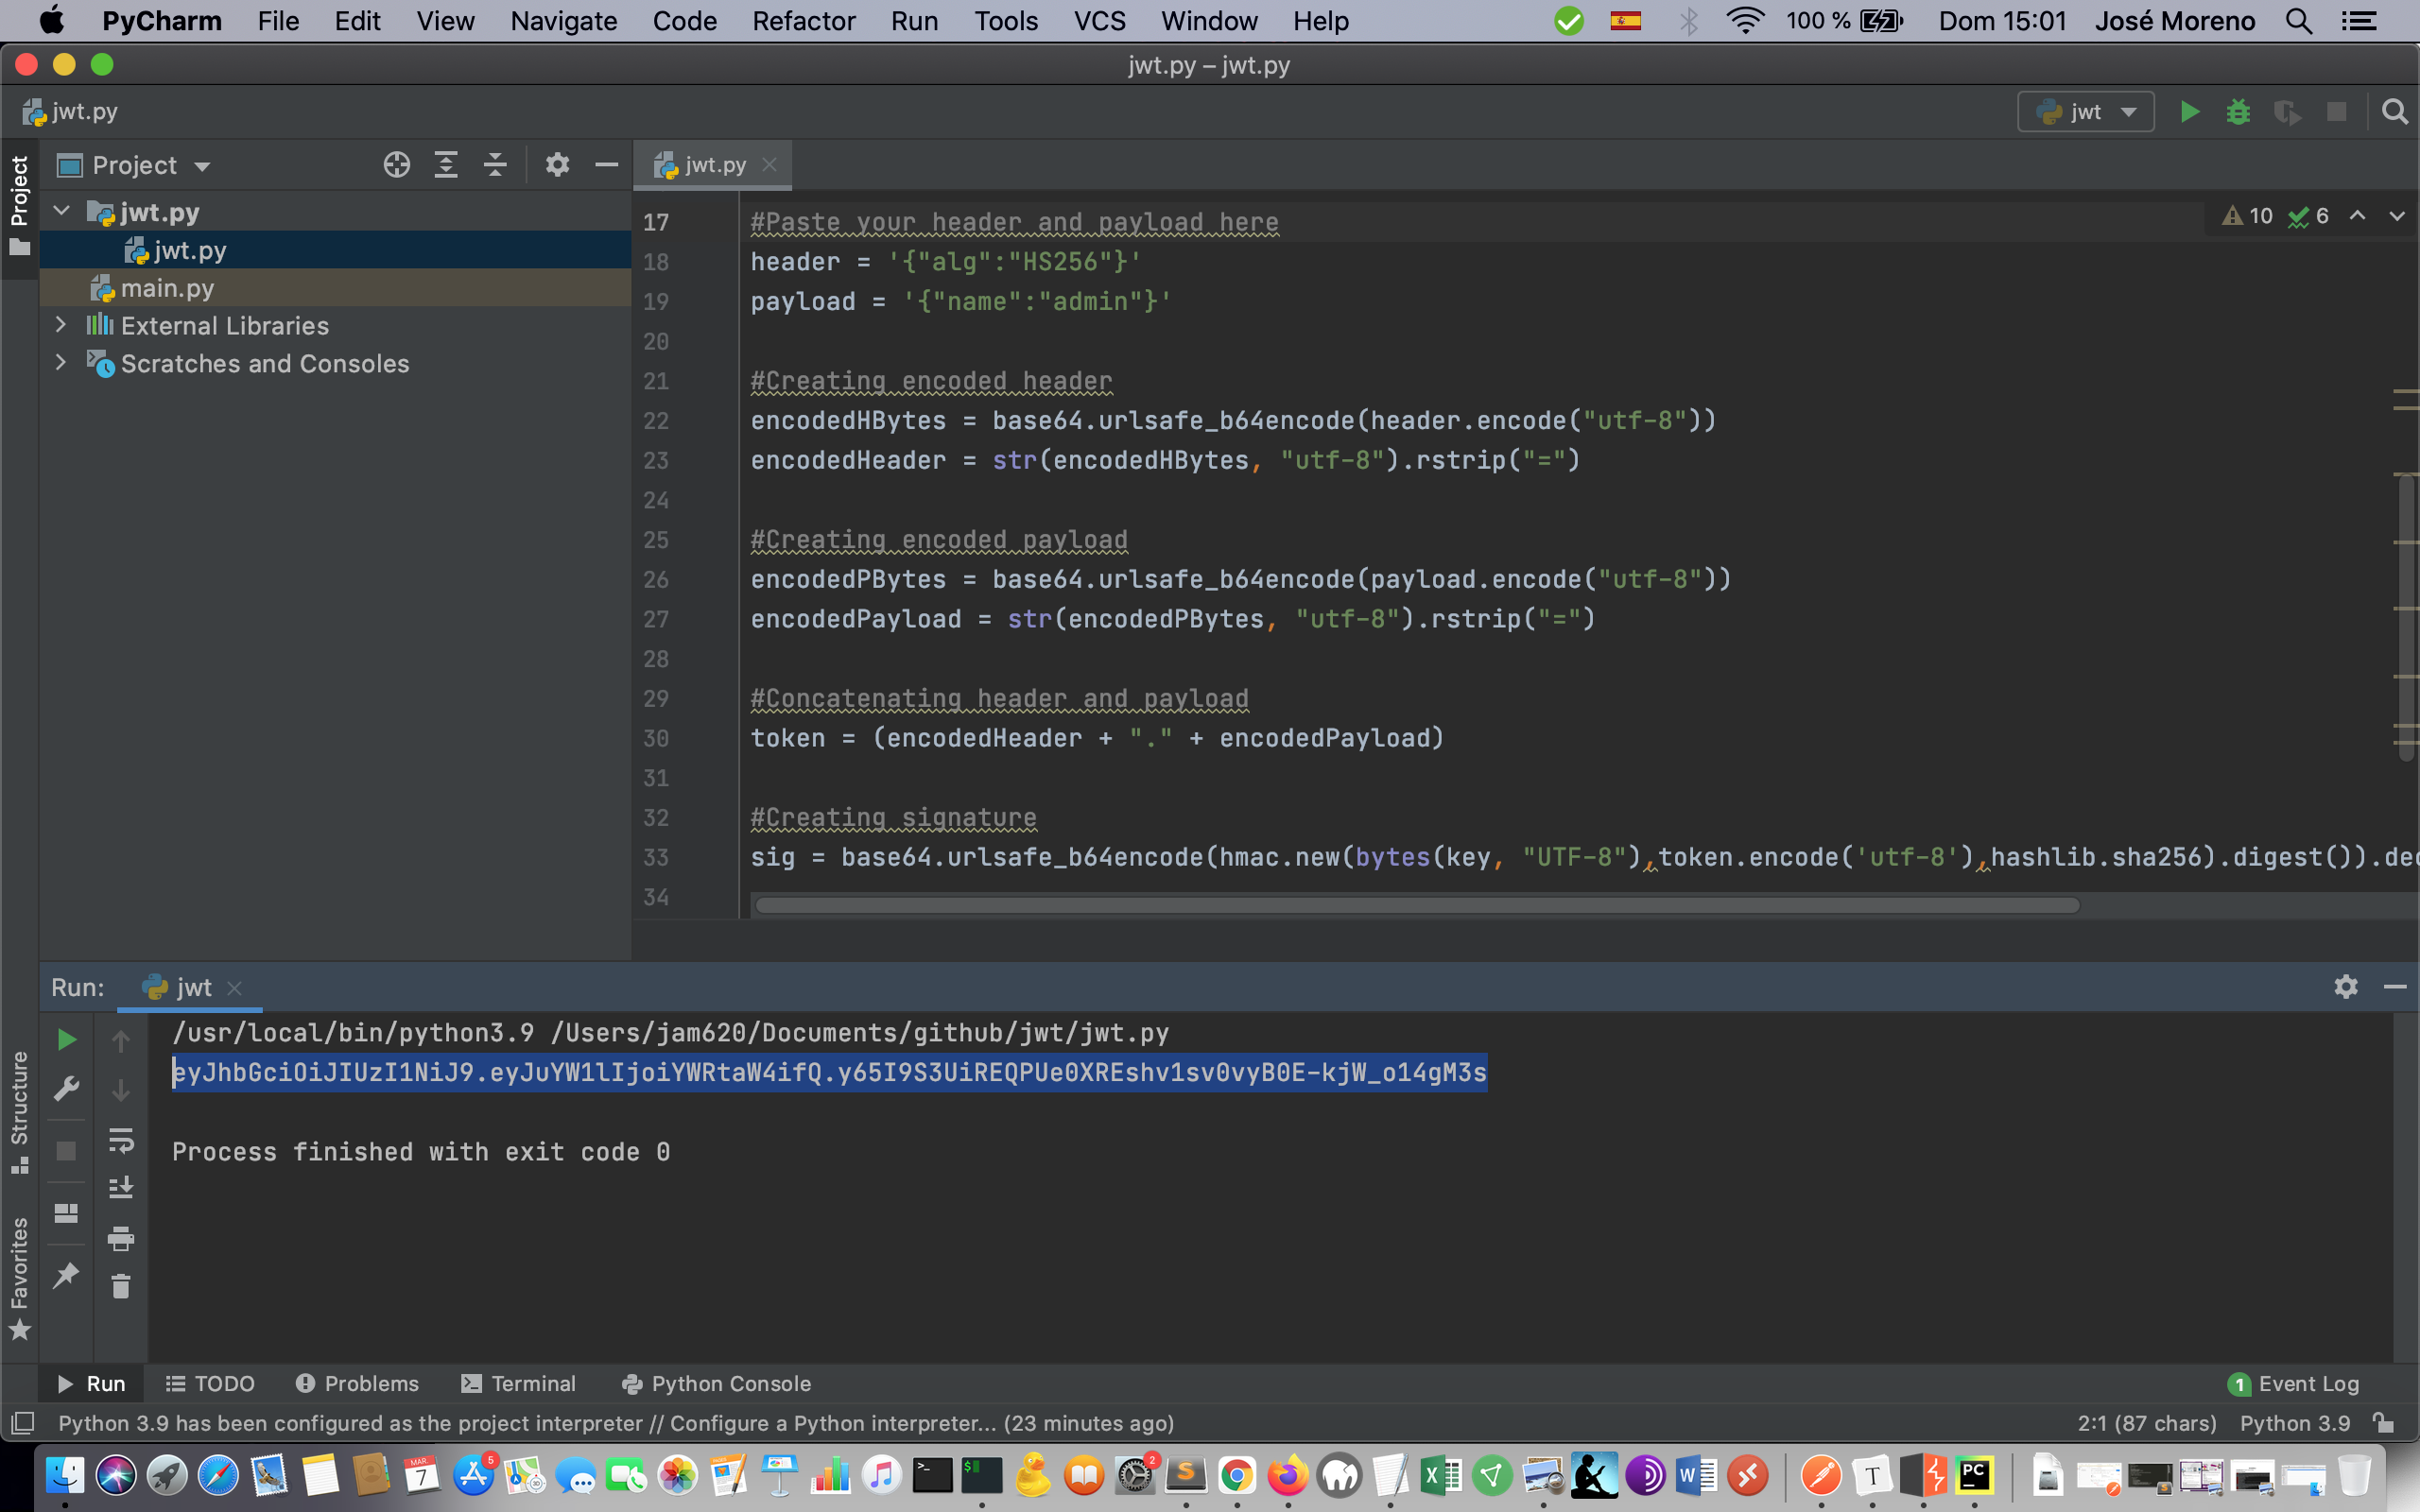Jump to previous highlighted error arrow

2358,216
